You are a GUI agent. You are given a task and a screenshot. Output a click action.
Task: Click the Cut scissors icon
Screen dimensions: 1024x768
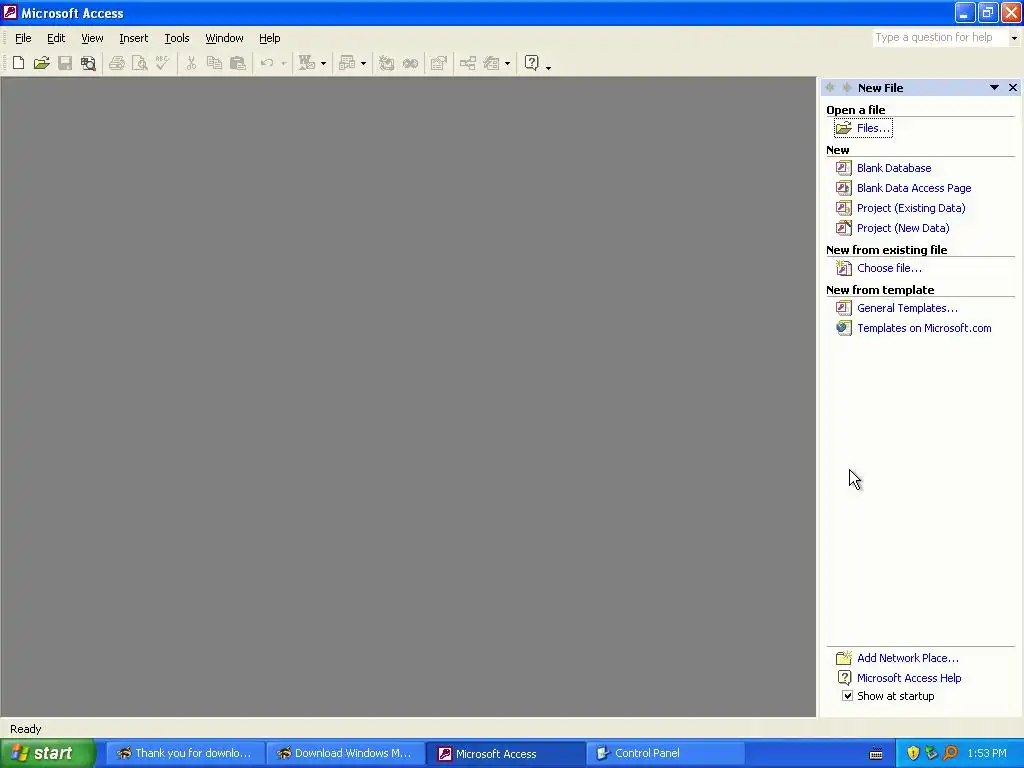191,63
